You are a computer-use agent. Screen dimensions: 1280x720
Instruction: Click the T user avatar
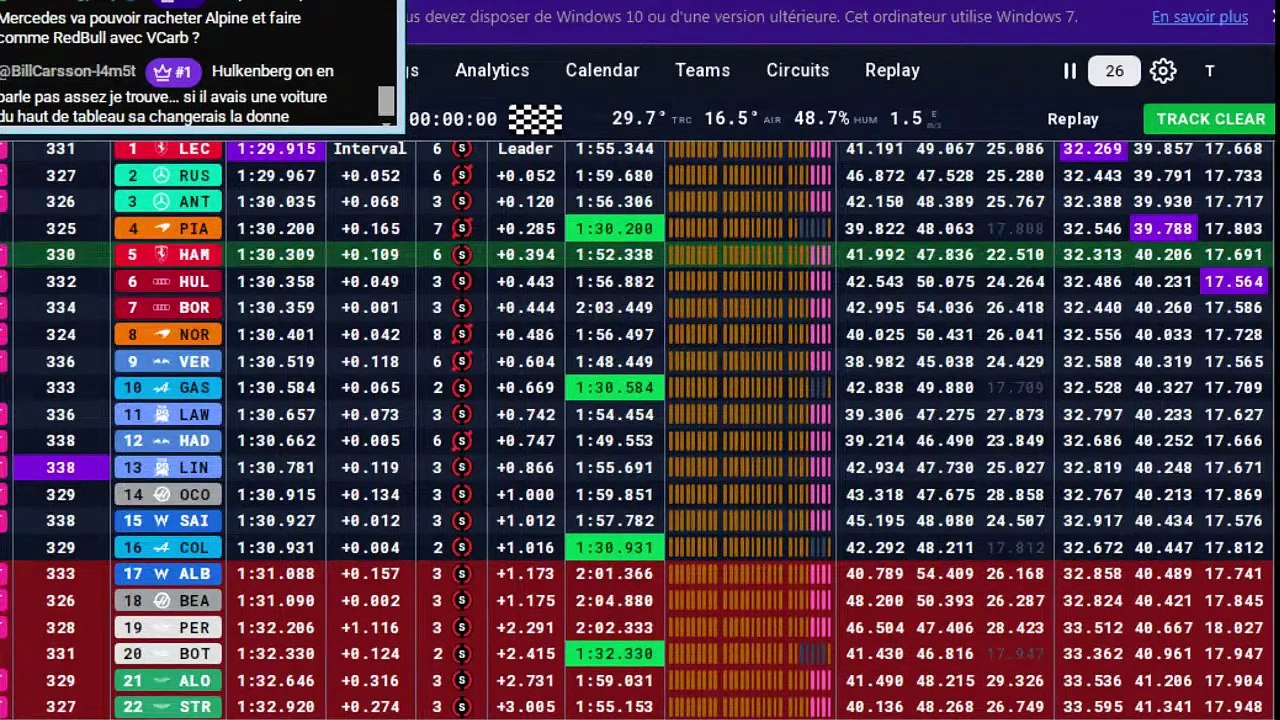(1209, 71)
